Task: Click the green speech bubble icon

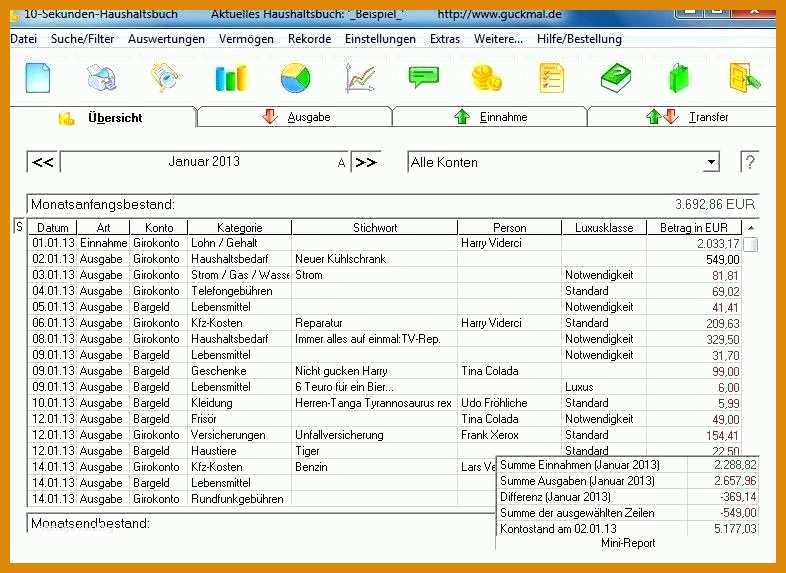Action: pos(424,78)
